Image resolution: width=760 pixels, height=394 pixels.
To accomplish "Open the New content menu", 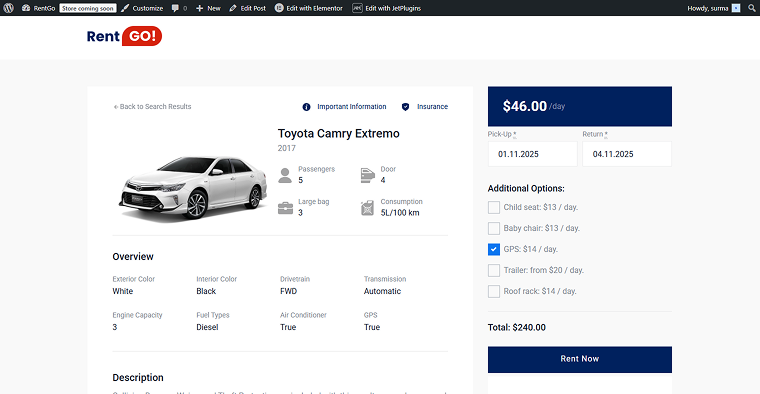I will coord(208,8).
